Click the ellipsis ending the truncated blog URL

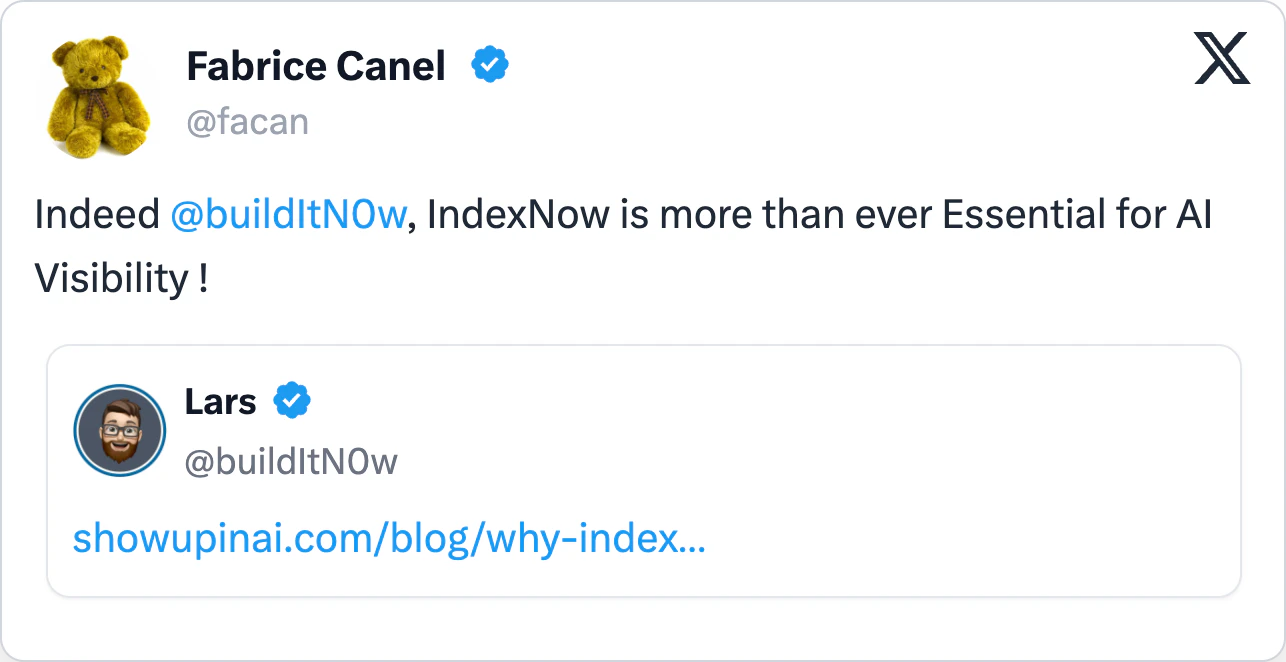(x=693, y=540)
